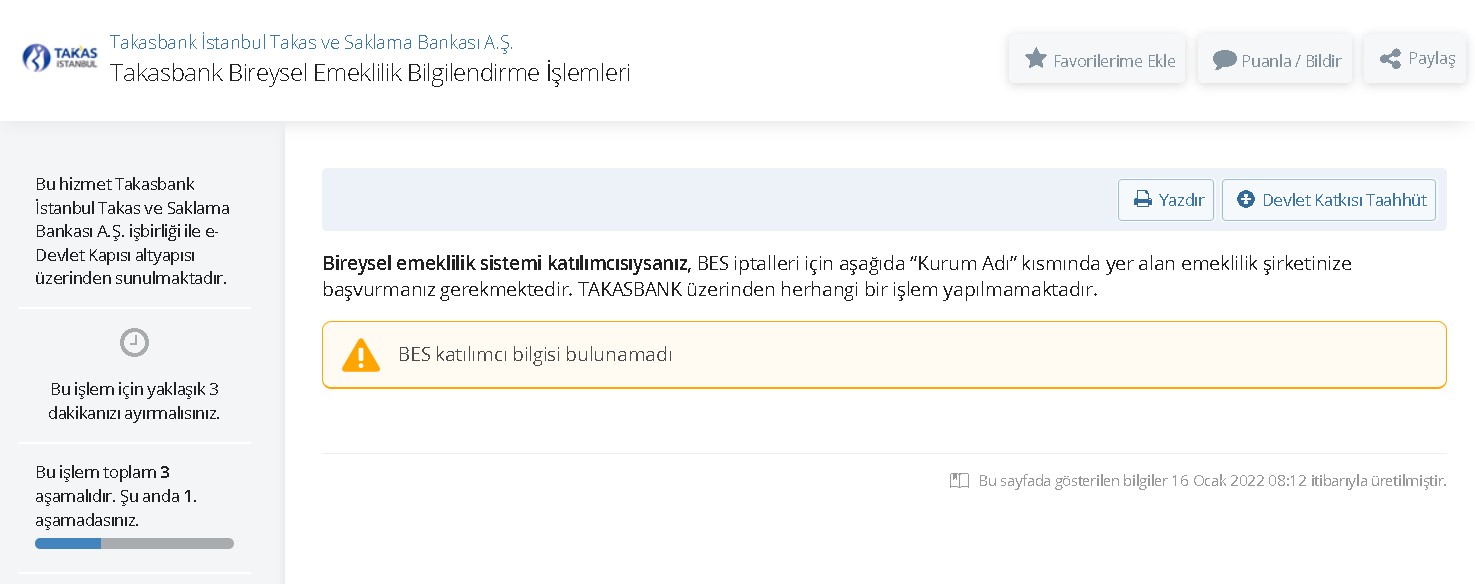Click the step progress bar
The height and width of the screenshot is (584, 1475).
[x=134, y=543]
